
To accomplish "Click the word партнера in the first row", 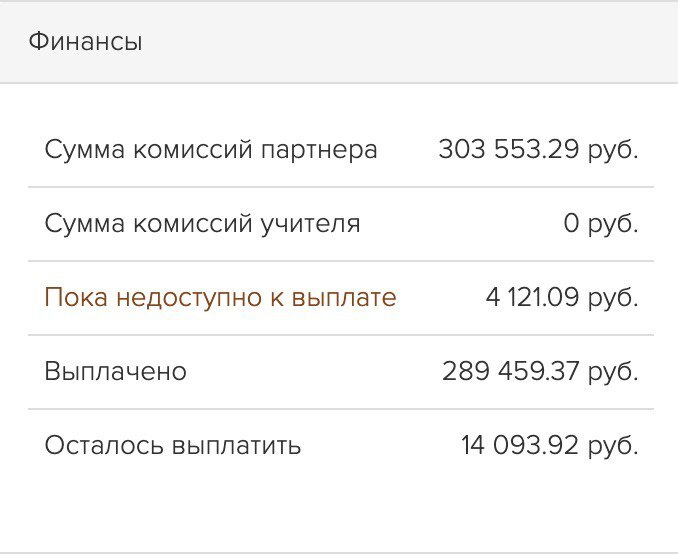I will tap(319, 150).
